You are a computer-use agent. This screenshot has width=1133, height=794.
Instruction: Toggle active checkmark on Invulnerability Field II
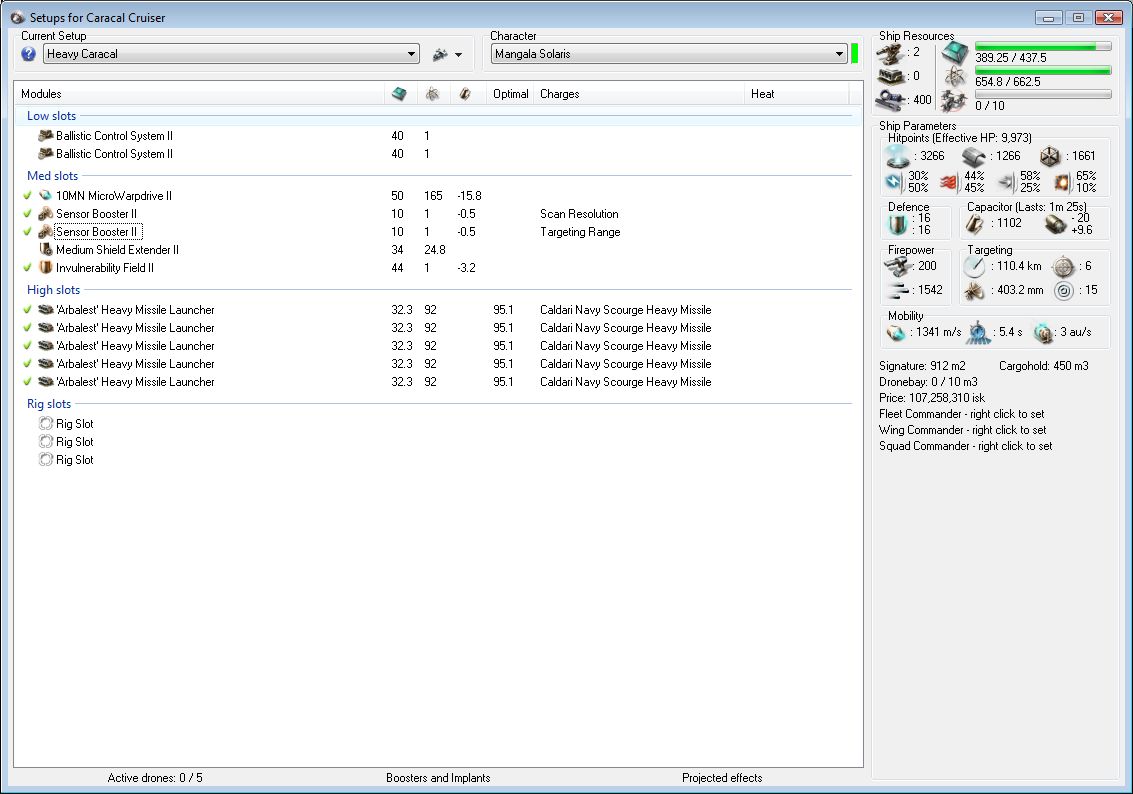coord(28,268)
